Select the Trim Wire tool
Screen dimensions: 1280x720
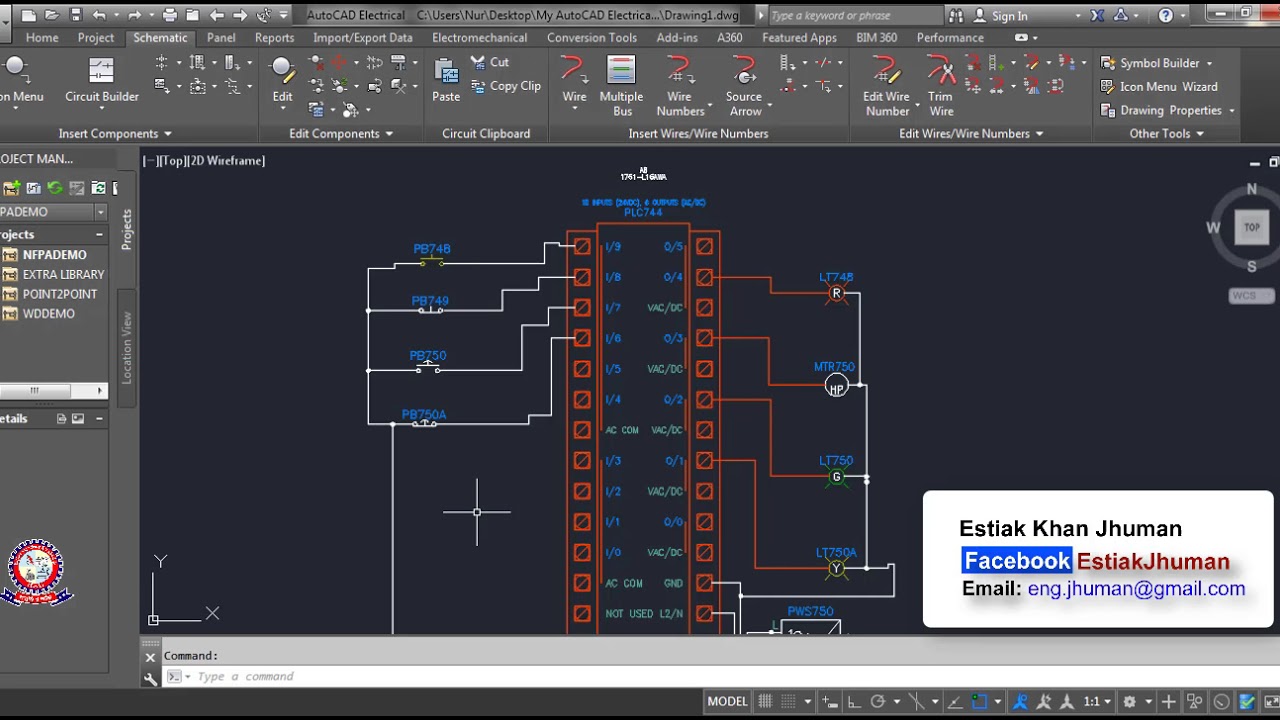click(x=941, y=85)
